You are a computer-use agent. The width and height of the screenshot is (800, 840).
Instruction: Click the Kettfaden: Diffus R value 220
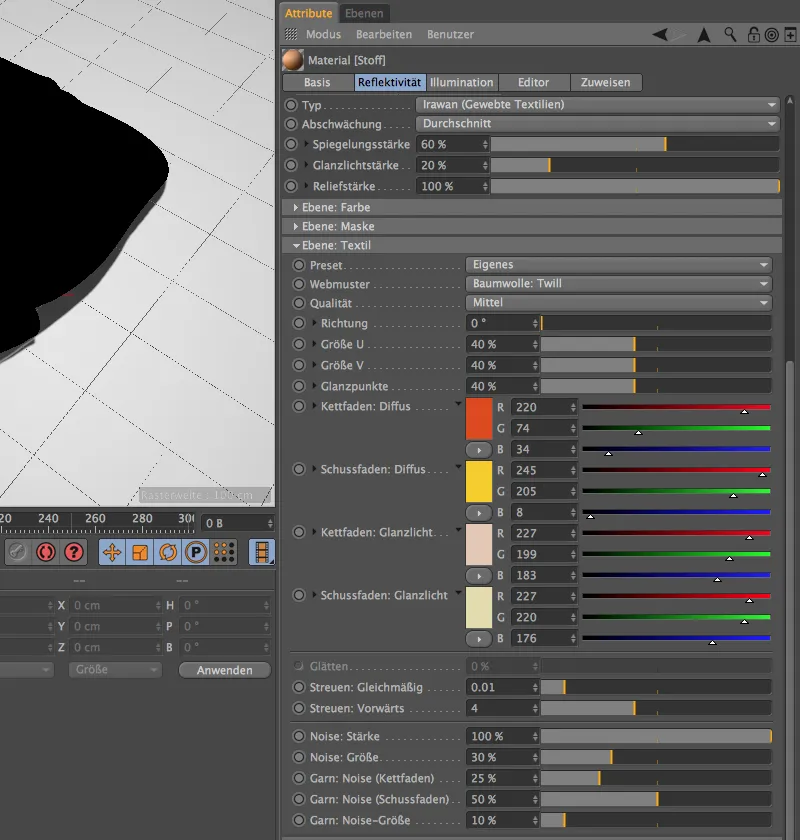click(539, 407)
